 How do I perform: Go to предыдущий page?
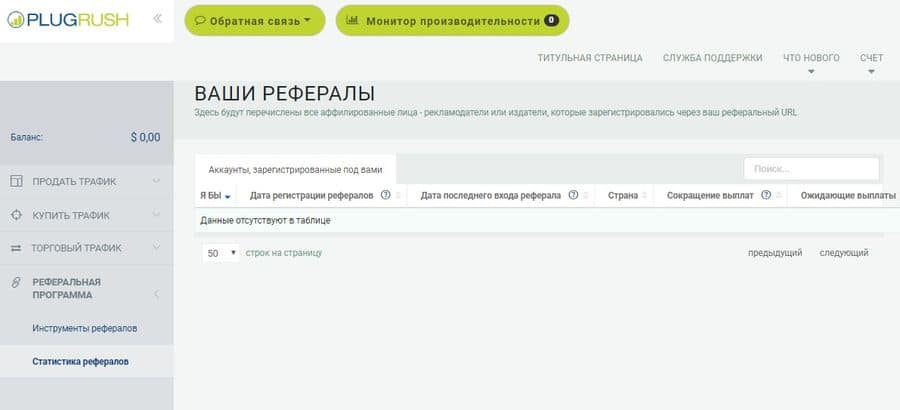775,253
